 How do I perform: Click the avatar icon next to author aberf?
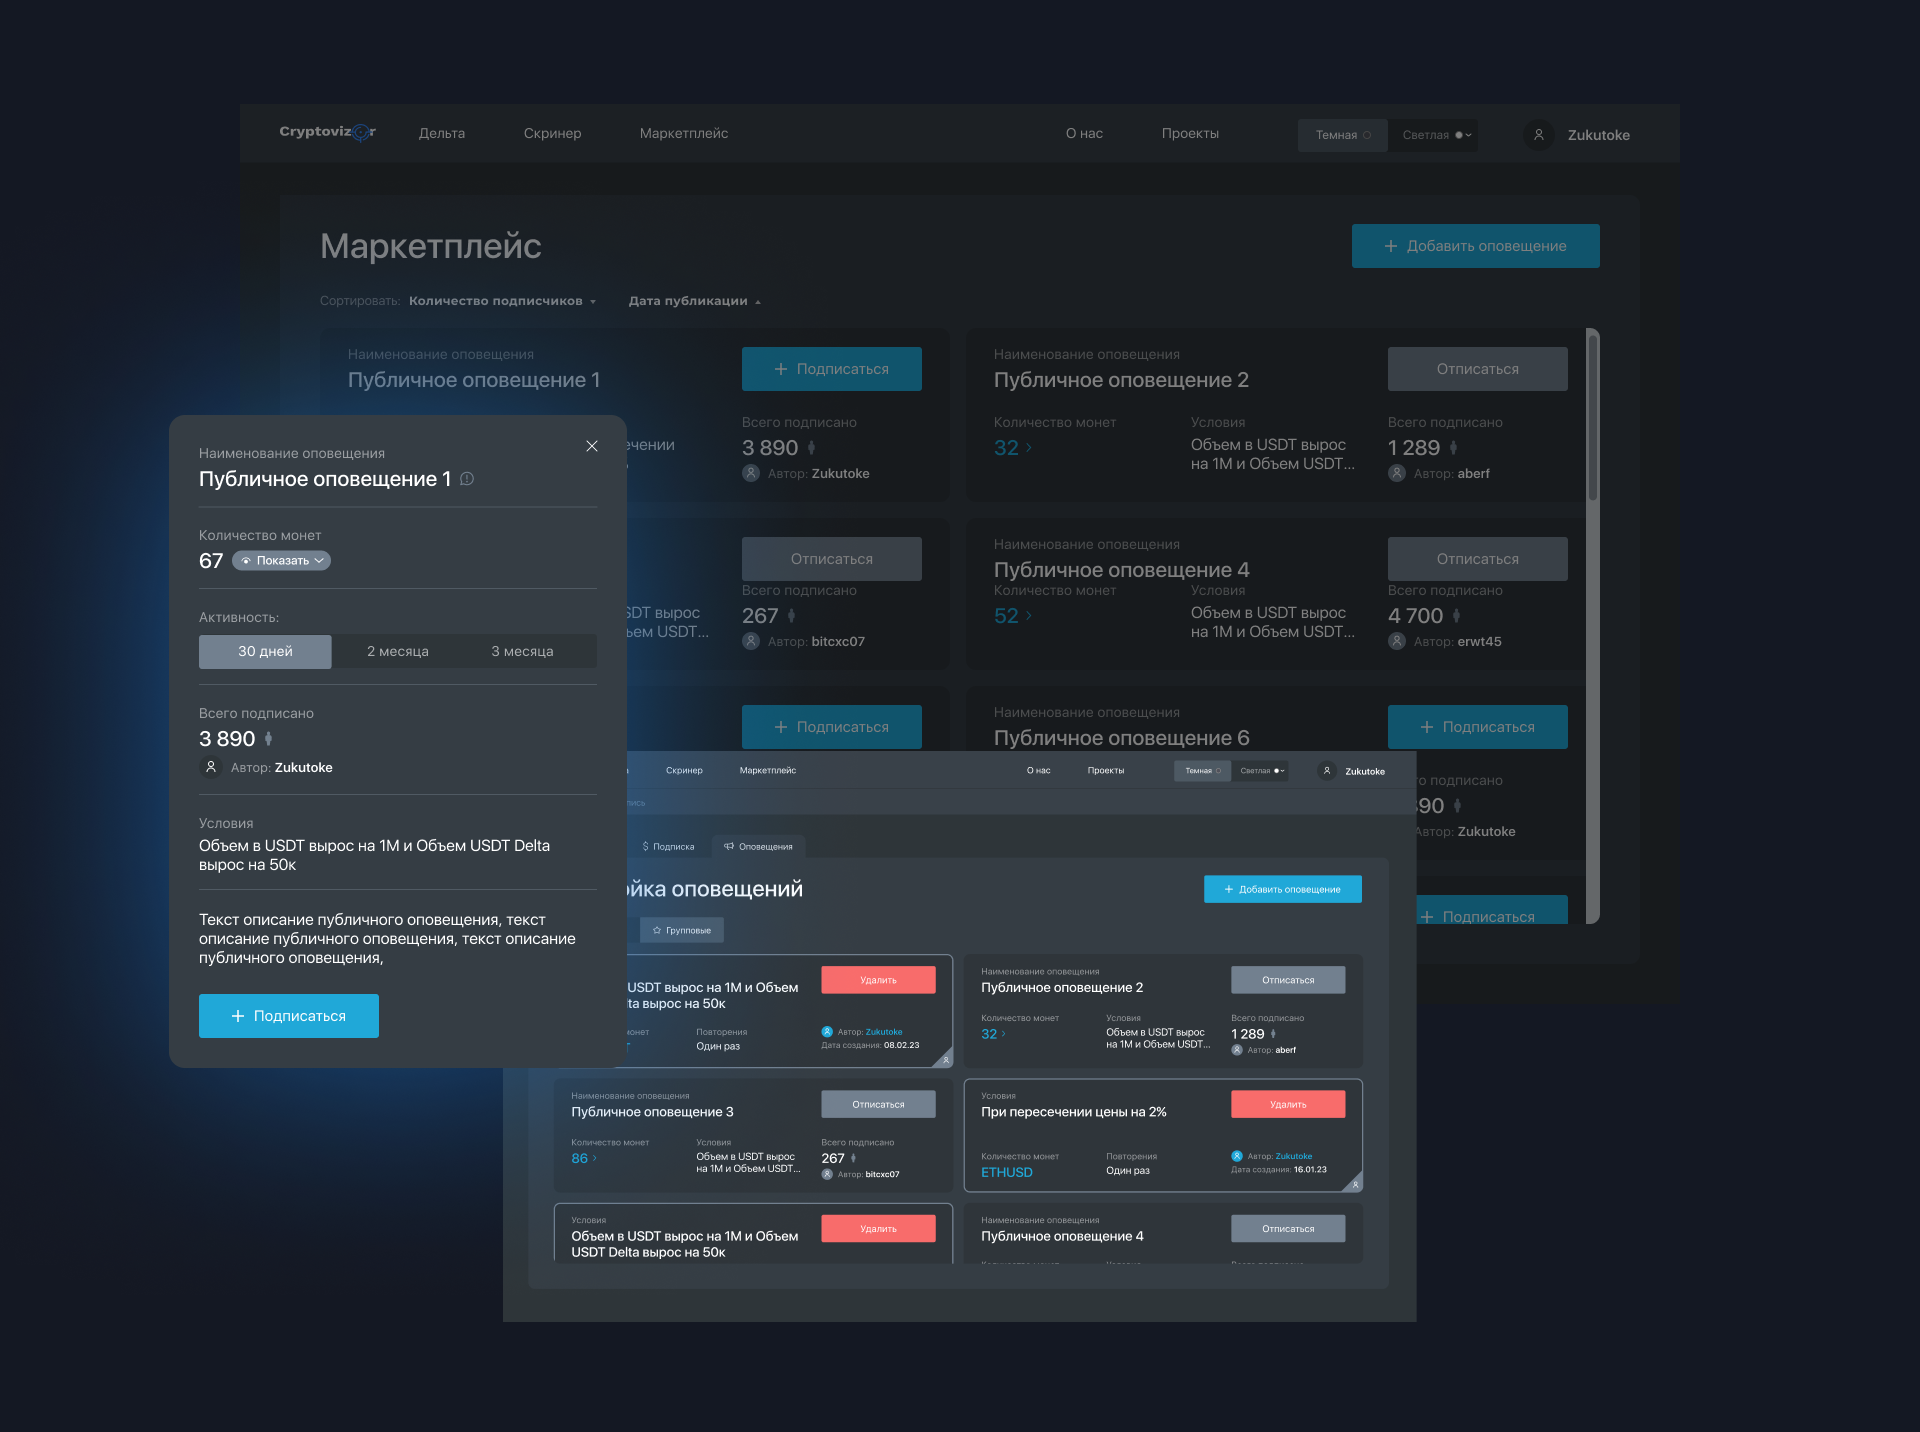[1397, 473]
